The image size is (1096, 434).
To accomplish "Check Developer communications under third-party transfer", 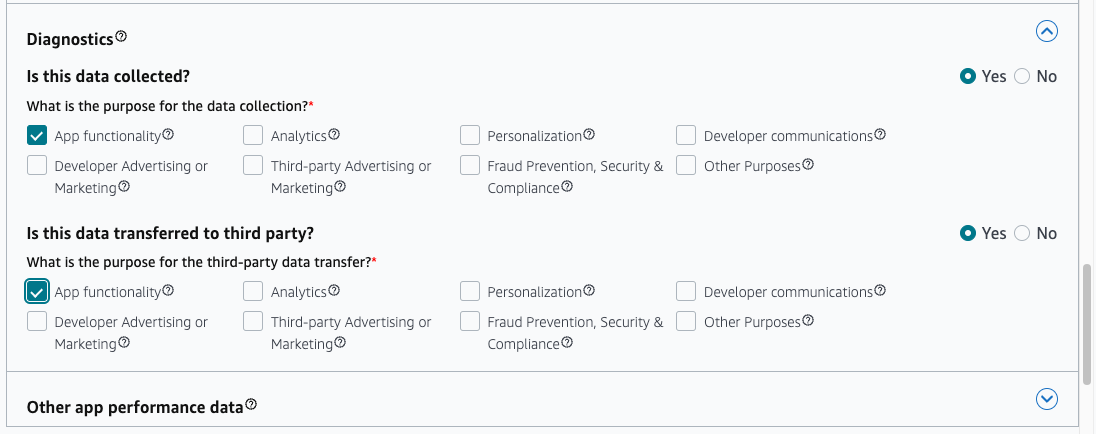I will coord(686,291).
